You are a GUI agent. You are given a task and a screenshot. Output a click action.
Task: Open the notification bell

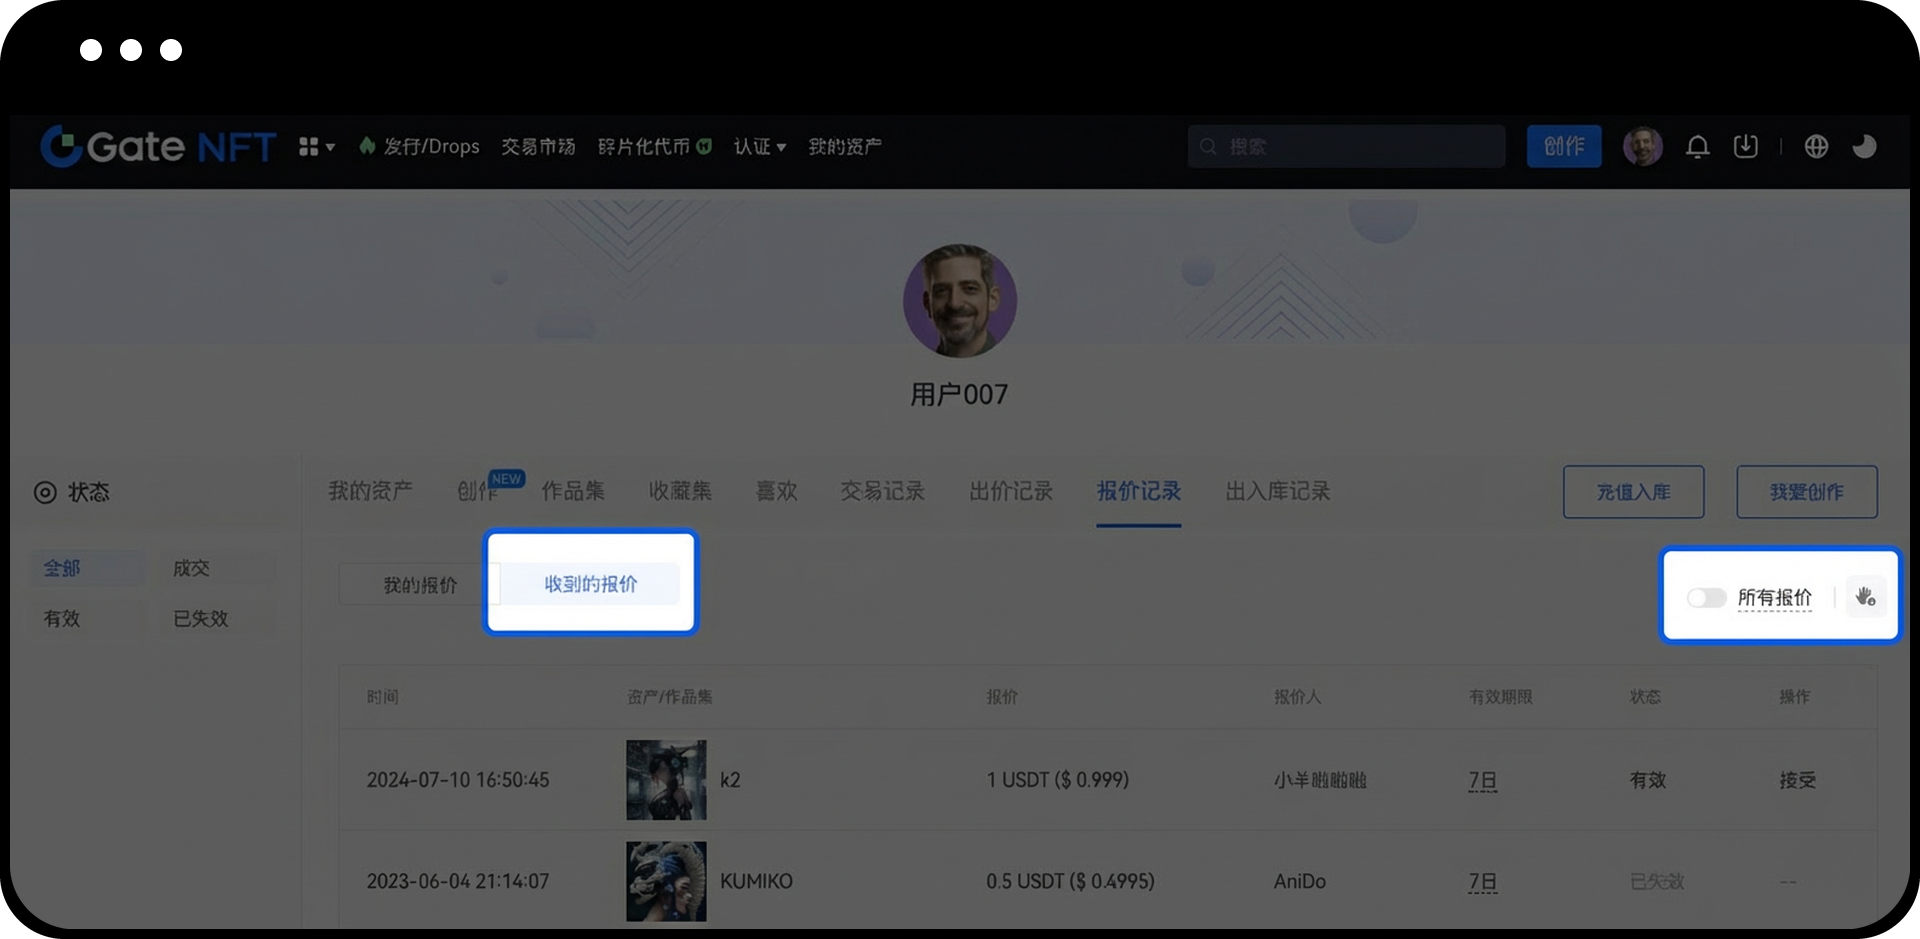(1698, 146)
